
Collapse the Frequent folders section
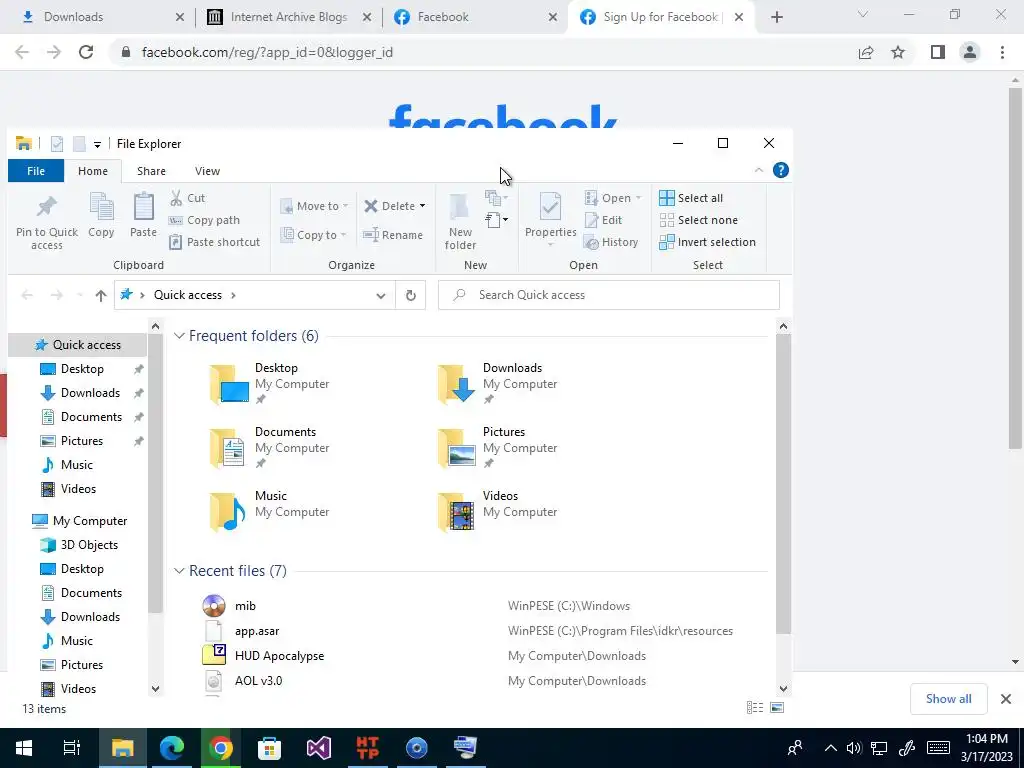coord(179,336)
